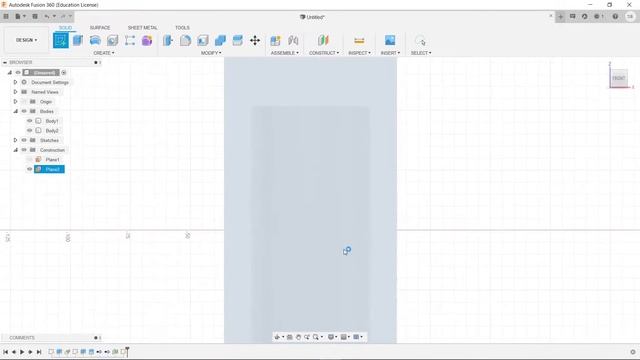Select the Joint tool icon
This screenshot has height=360, width=640.
293,40
